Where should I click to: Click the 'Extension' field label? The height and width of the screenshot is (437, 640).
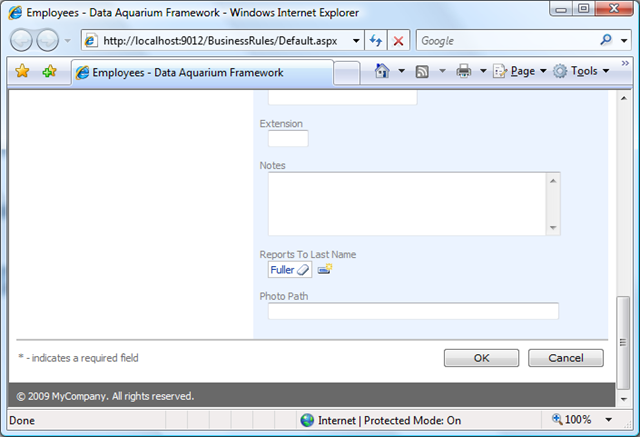coord(281,124)
